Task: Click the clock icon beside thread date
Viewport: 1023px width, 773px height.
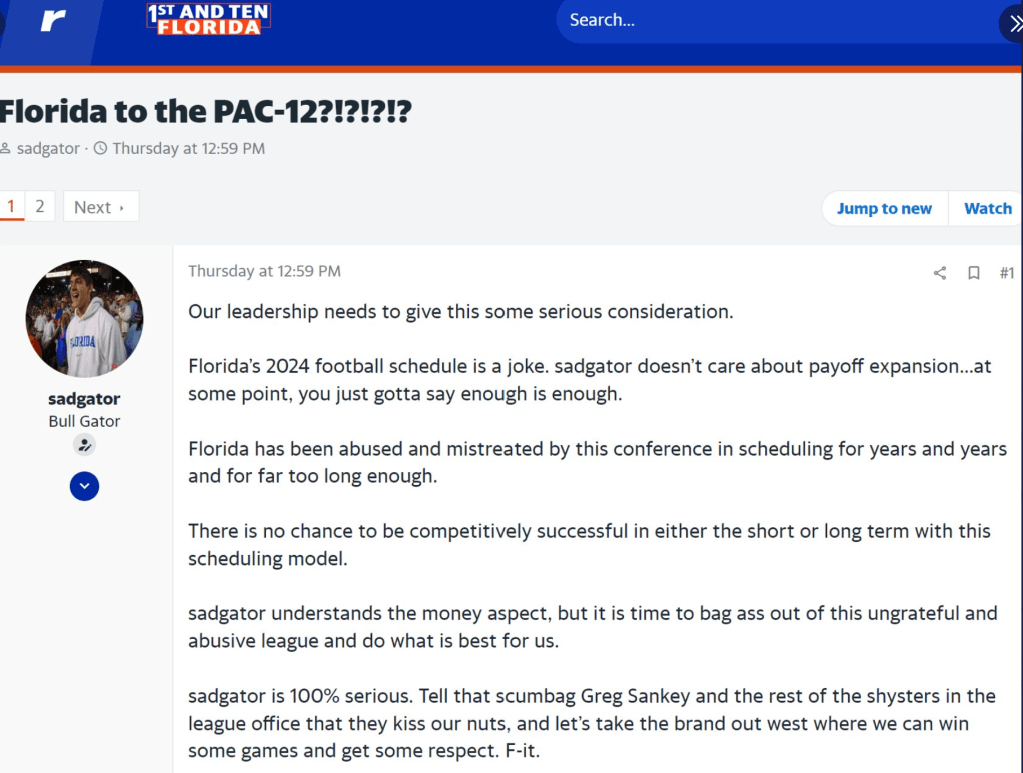Action: click(x=99, y=149)
